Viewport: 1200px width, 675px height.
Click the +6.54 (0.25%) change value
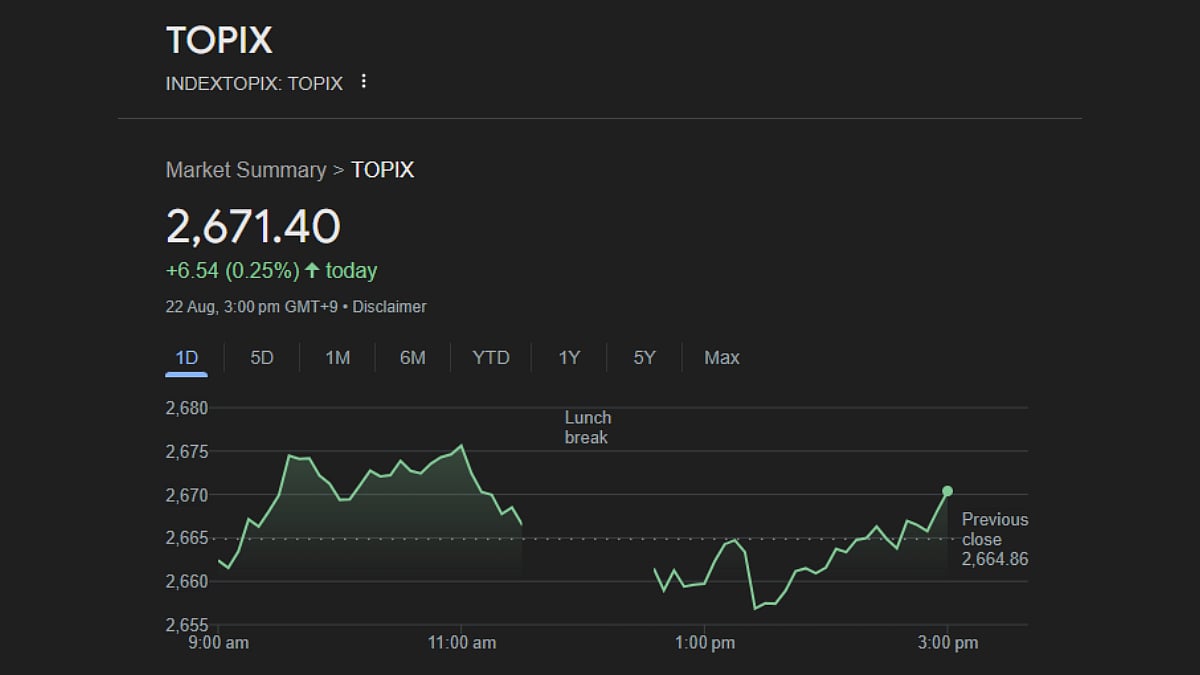click(232, 271)
